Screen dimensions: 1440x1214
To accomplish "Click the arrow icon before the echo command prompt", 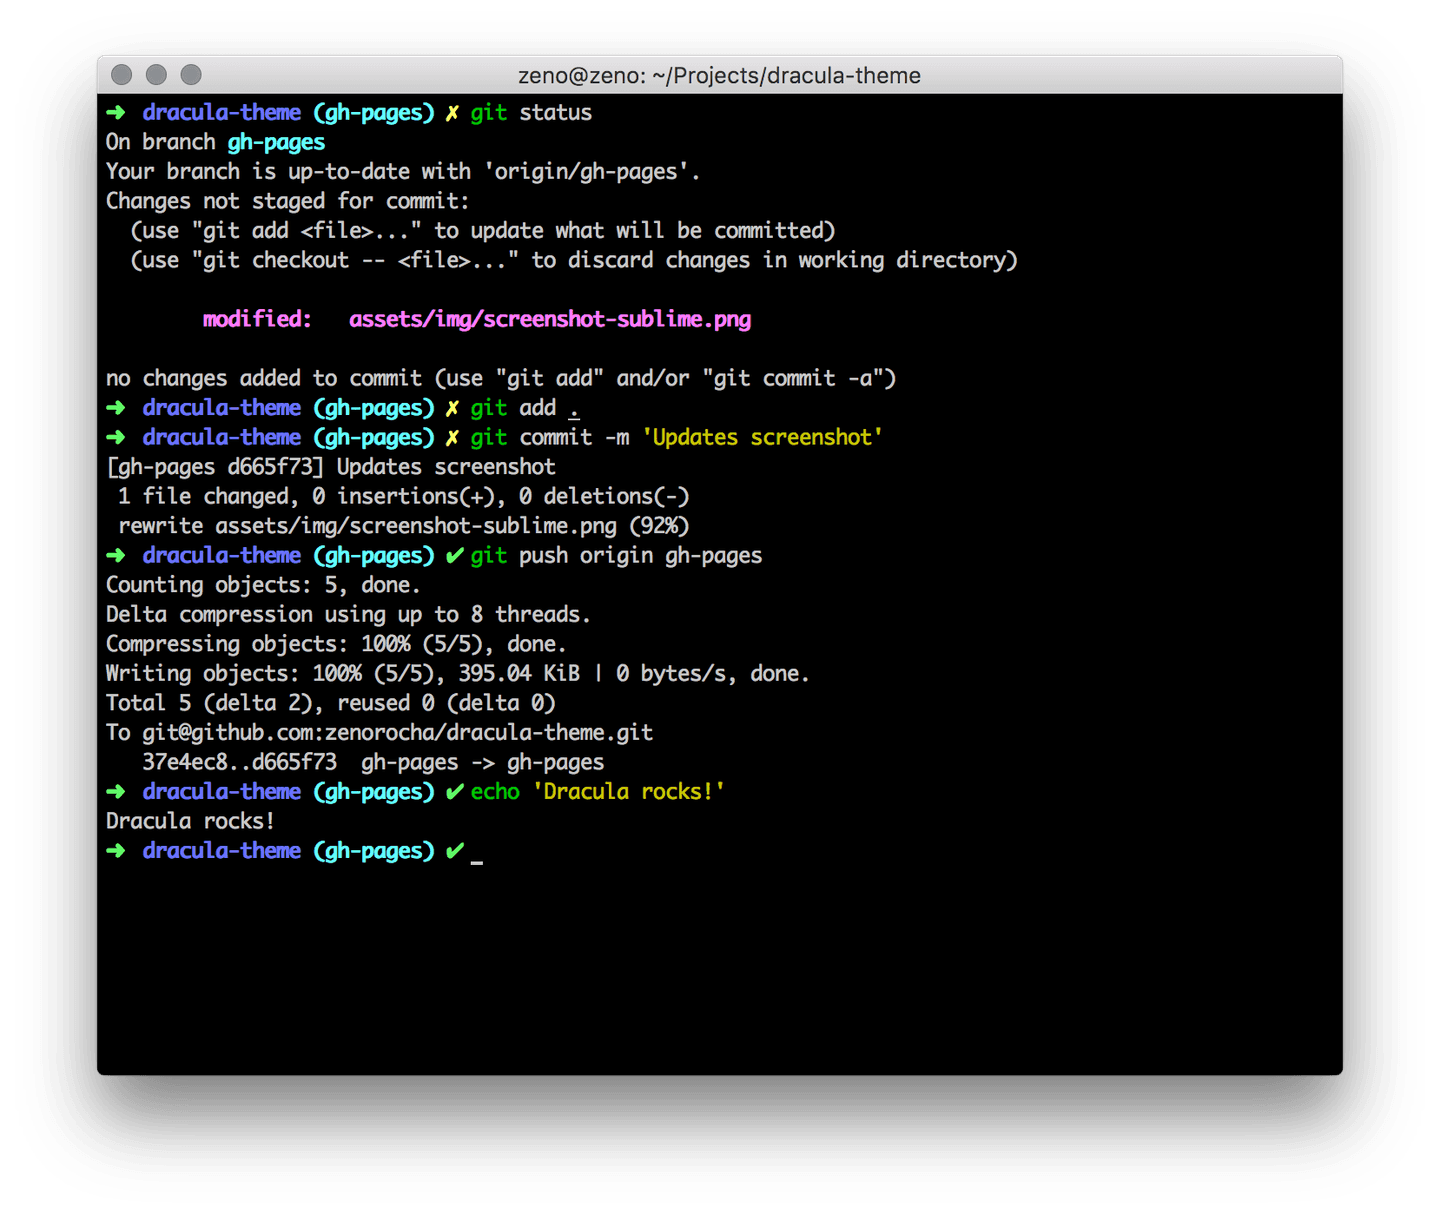I will (x=115, y=791).
